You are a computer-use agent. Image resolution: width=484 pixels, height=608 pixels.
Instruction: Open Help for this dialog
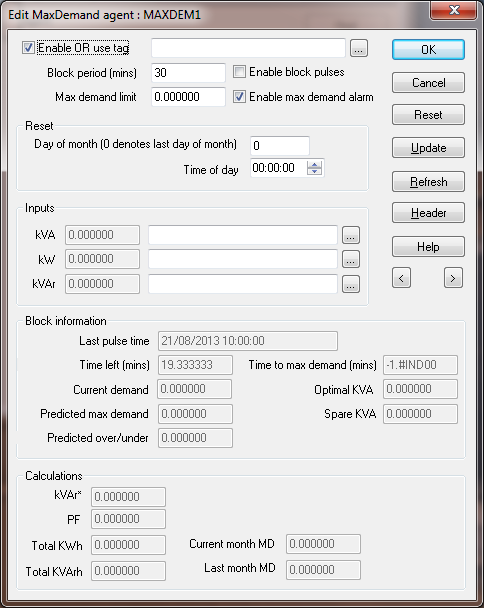pos(428,247)
